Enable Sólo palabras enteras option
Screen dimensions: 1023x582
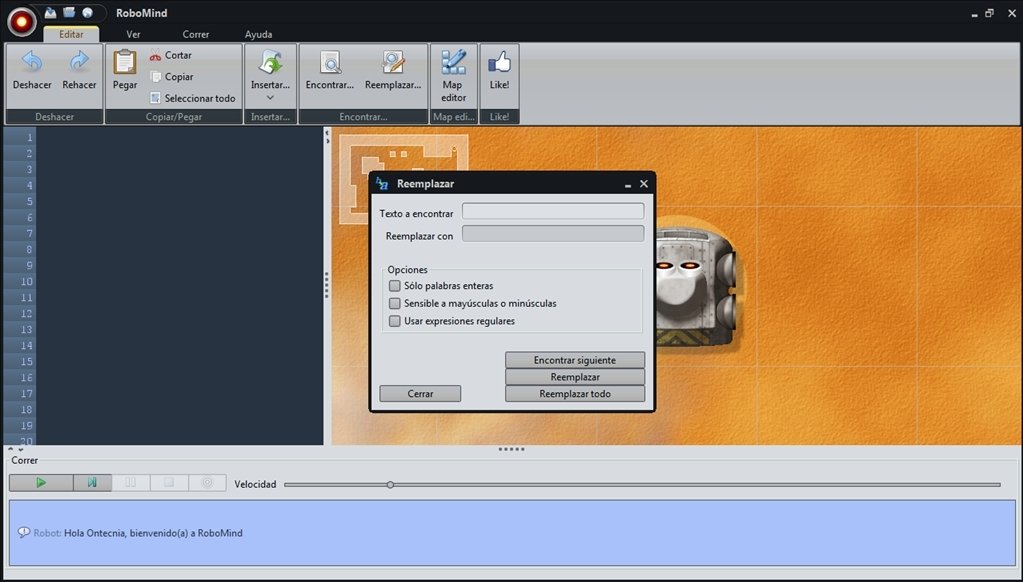coord(395,286)
